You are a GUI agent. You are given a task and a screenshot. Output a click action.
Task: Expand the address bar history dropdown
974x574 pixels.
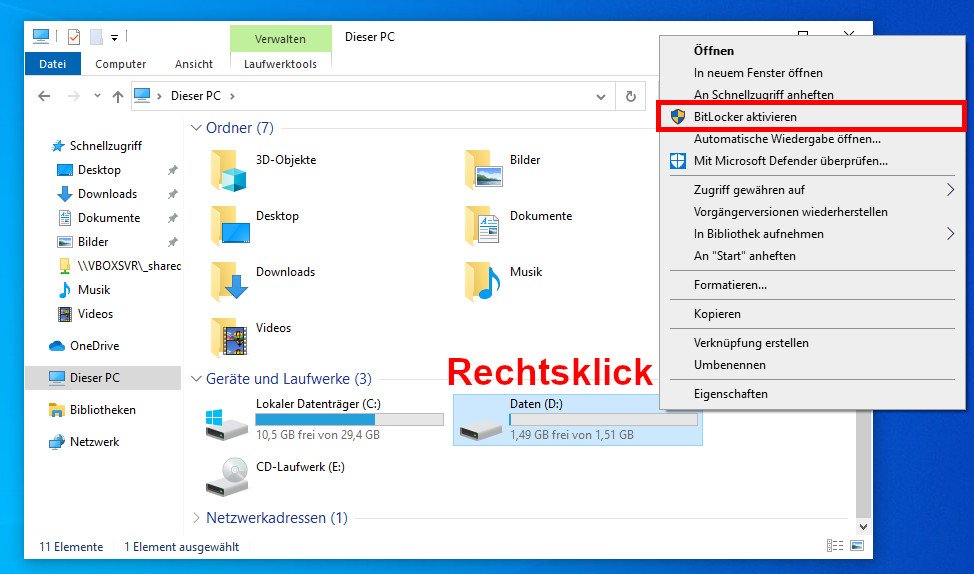601,96
